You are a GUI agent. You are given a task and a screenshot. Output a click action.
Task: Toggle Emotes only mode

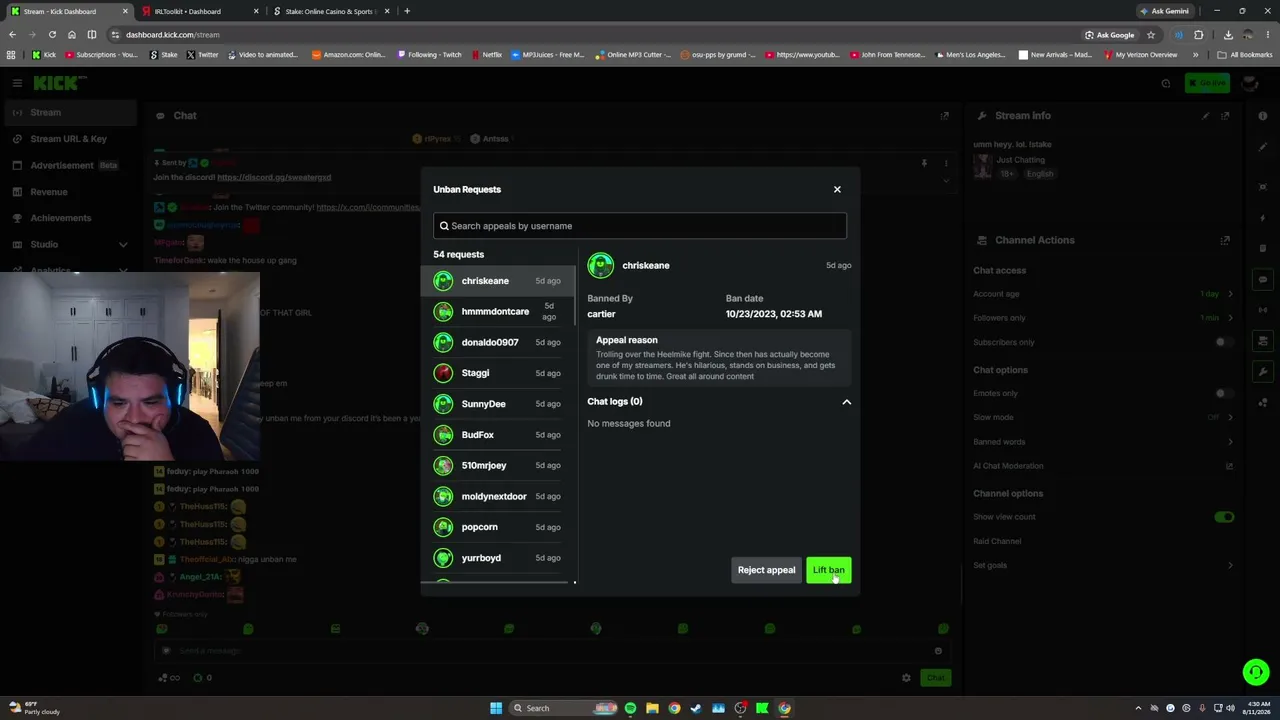(1224, 394)
